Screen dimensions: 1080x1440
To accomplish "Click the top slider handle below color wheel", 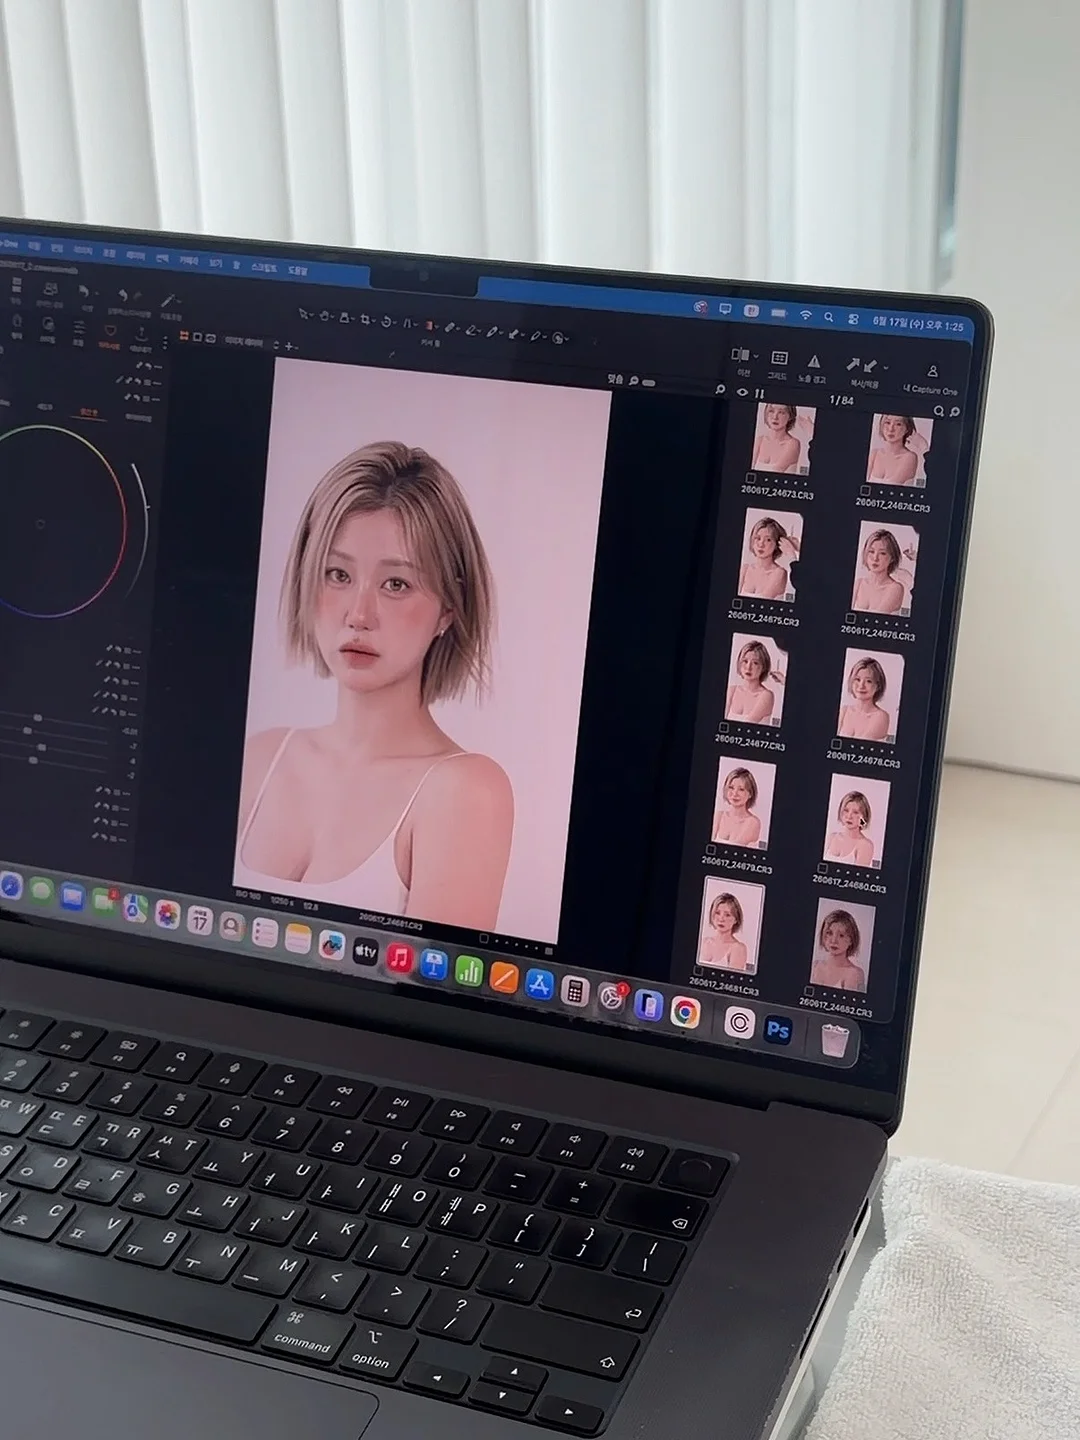I will [x=38, y=717].
